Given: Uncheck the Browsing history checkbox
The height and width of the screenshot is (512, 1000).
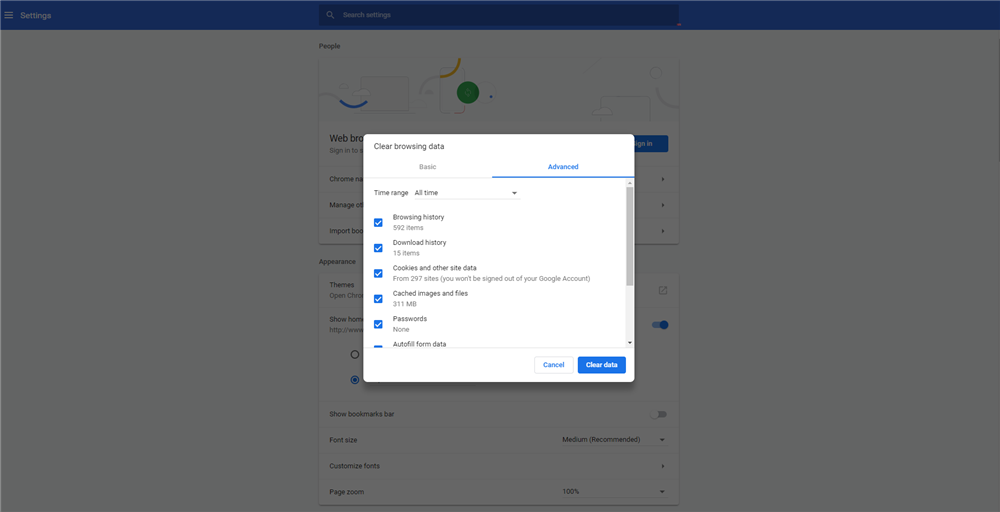Looking at the screenshot, I should [378, 222].
